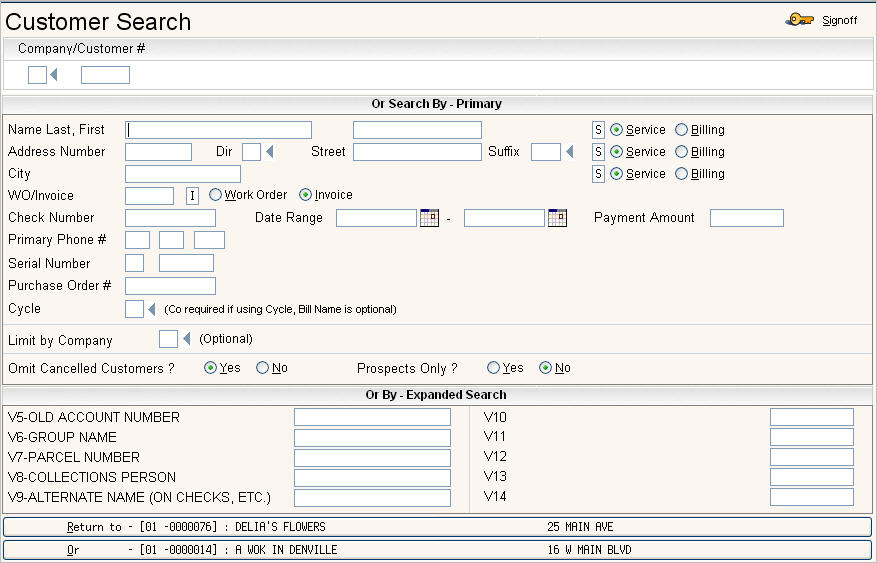877x563 pixels.
Task: Click the Purchase Order # field
Action: (171, 286)
